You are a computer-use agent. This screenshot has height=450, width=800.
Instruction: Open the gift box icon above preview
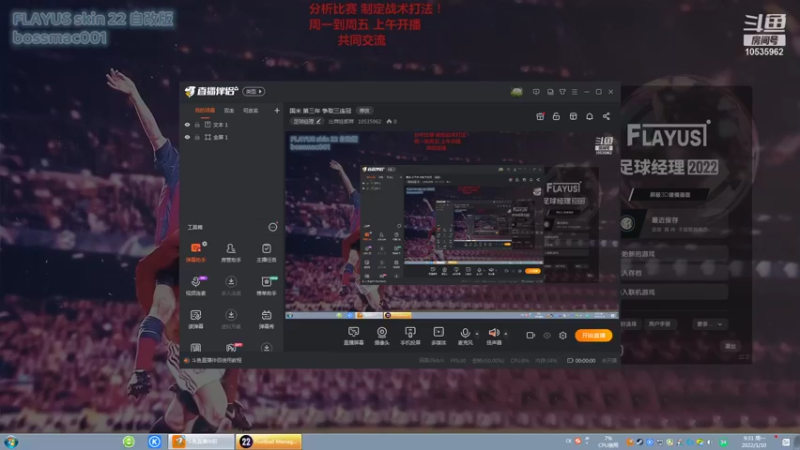[x=540, y=116]
